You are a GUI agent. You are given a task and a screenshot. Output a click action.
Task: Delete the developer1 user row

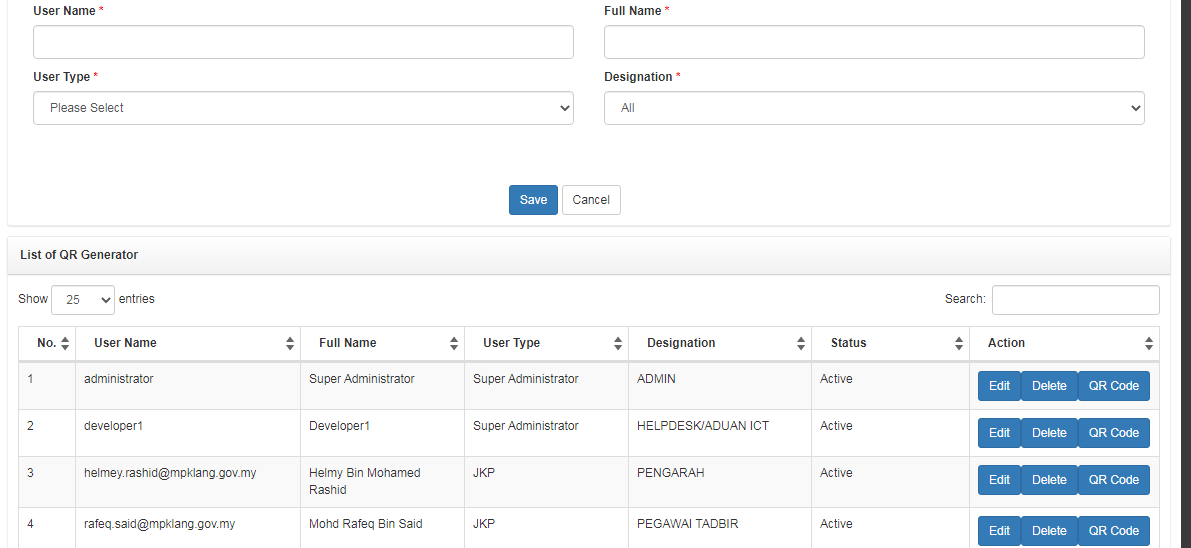click(x=1049, y=433)
